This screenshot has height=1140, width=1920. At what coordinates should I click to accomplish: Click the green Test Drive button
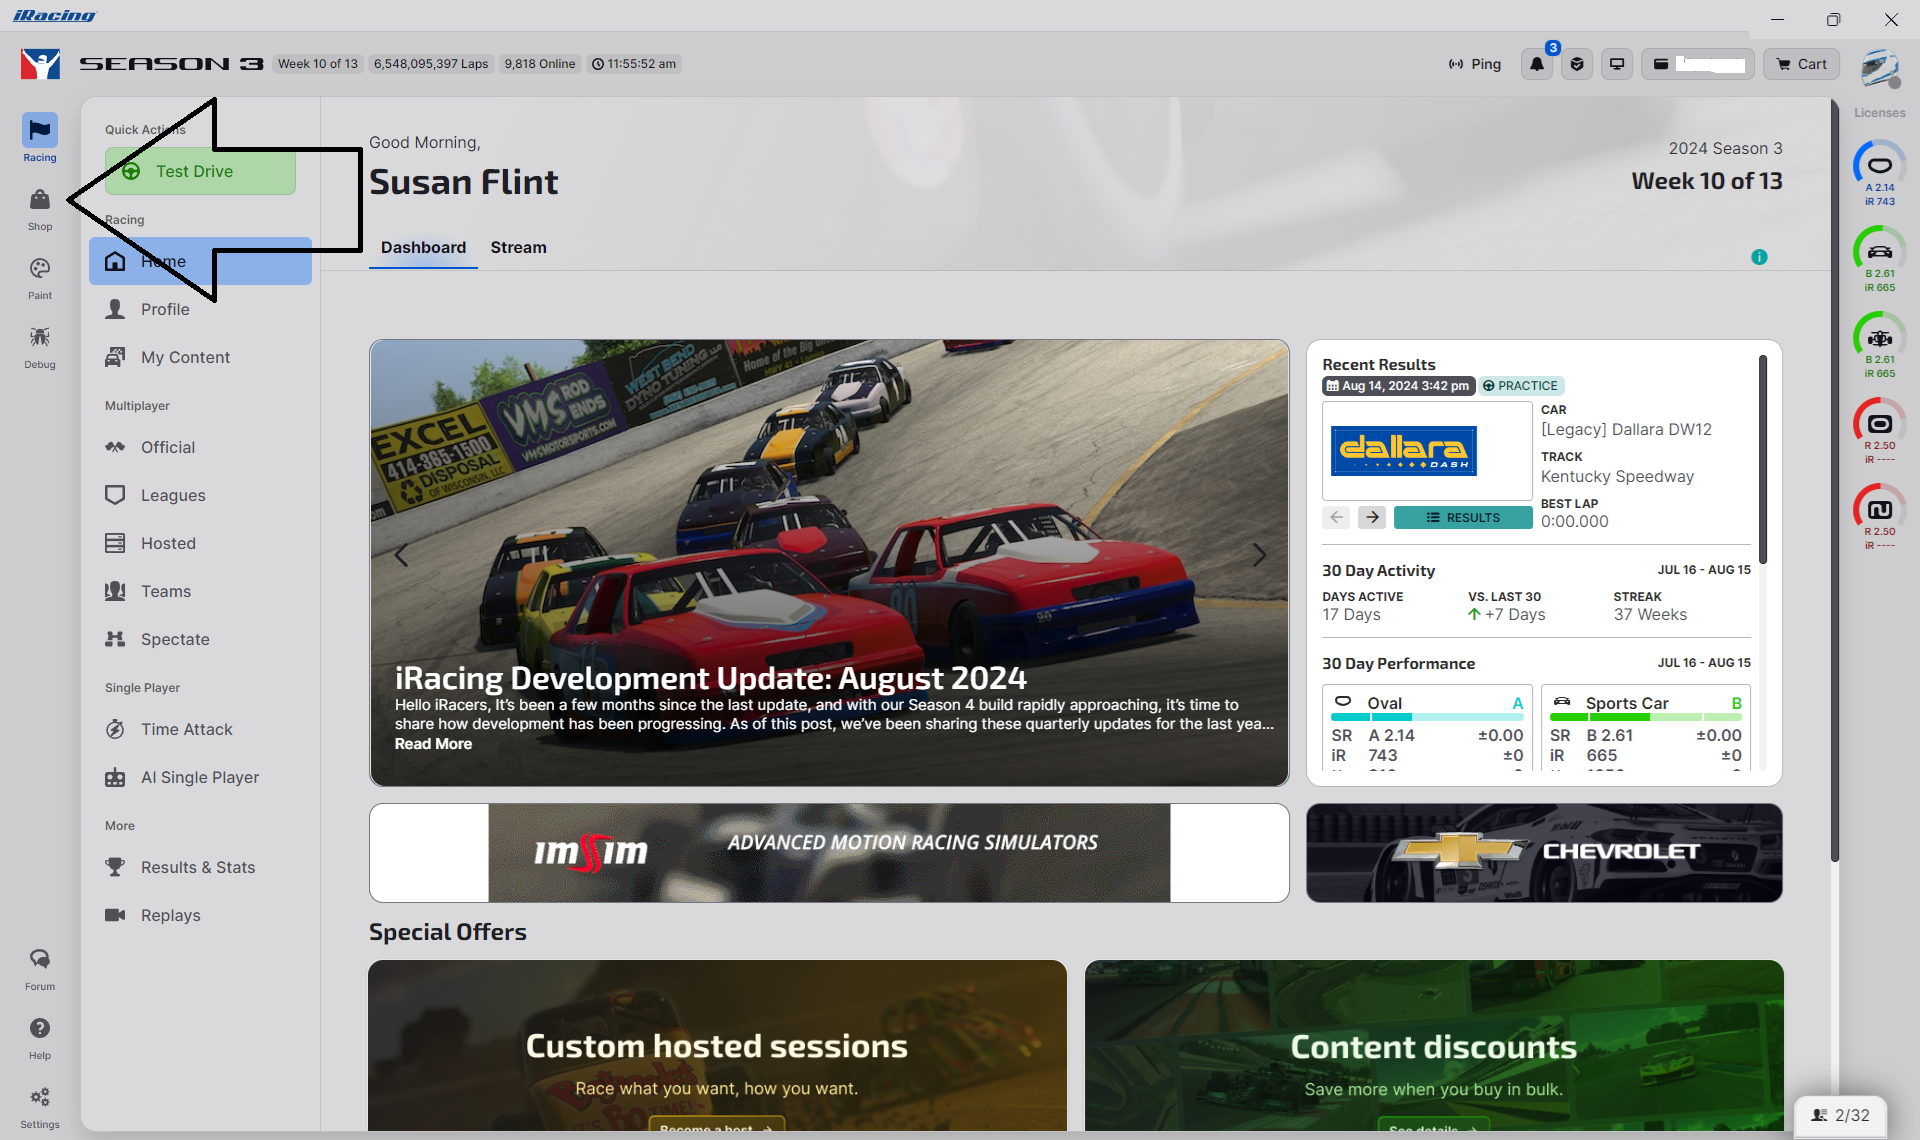[200, 171]
